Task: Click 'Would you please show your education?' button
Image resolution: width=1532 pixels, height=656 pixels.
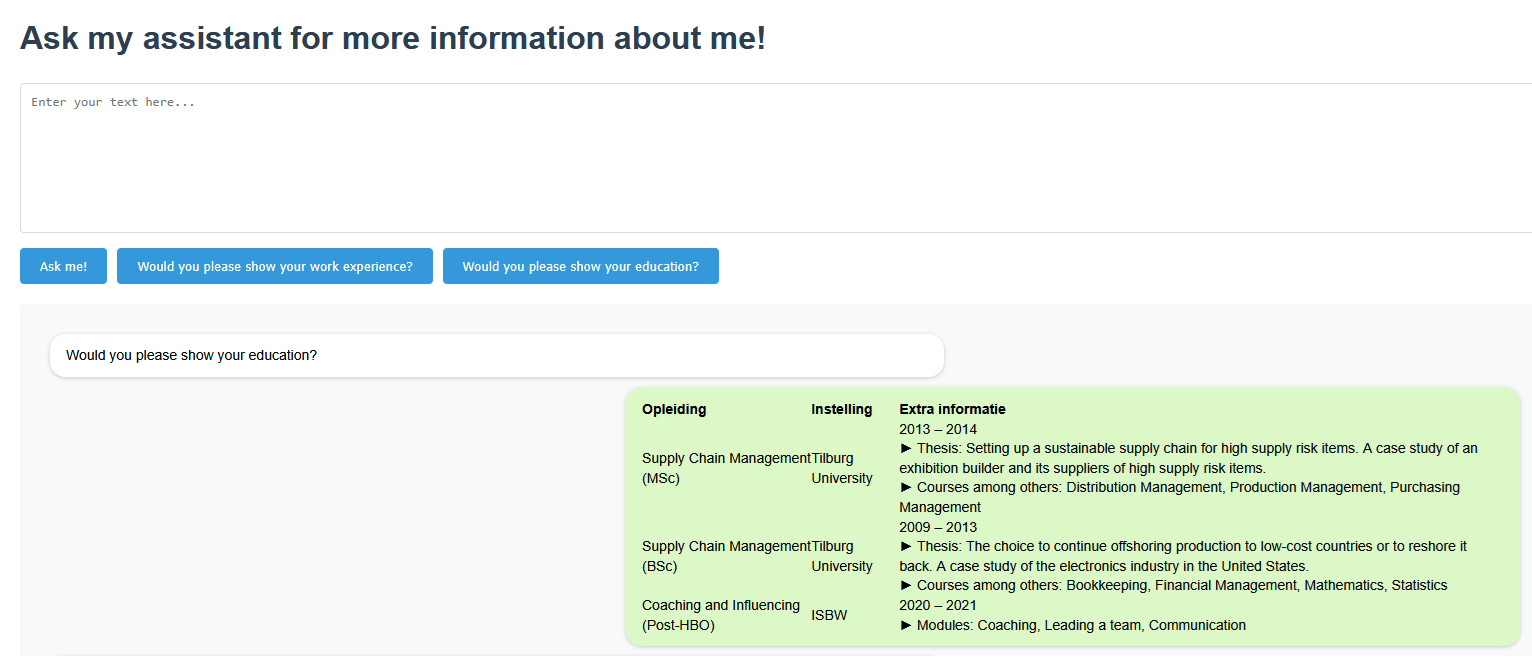Action: point(580,267)
